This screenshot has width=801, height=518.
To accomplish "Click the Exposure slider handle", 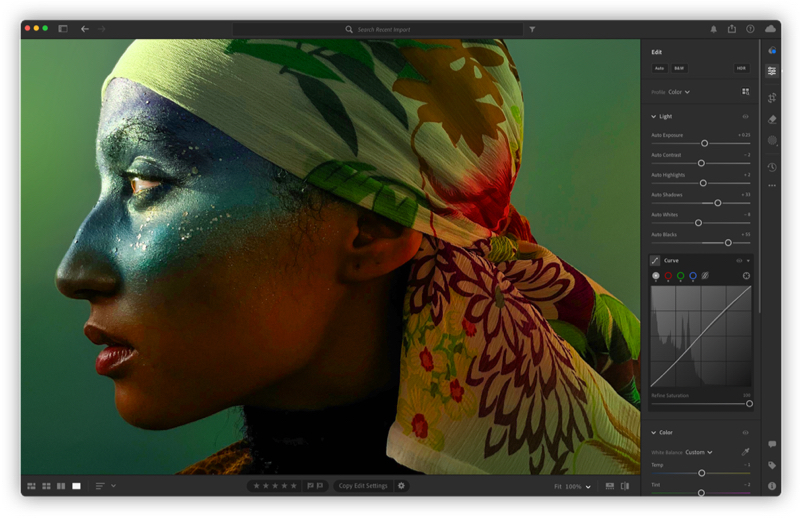I will 704,144.
